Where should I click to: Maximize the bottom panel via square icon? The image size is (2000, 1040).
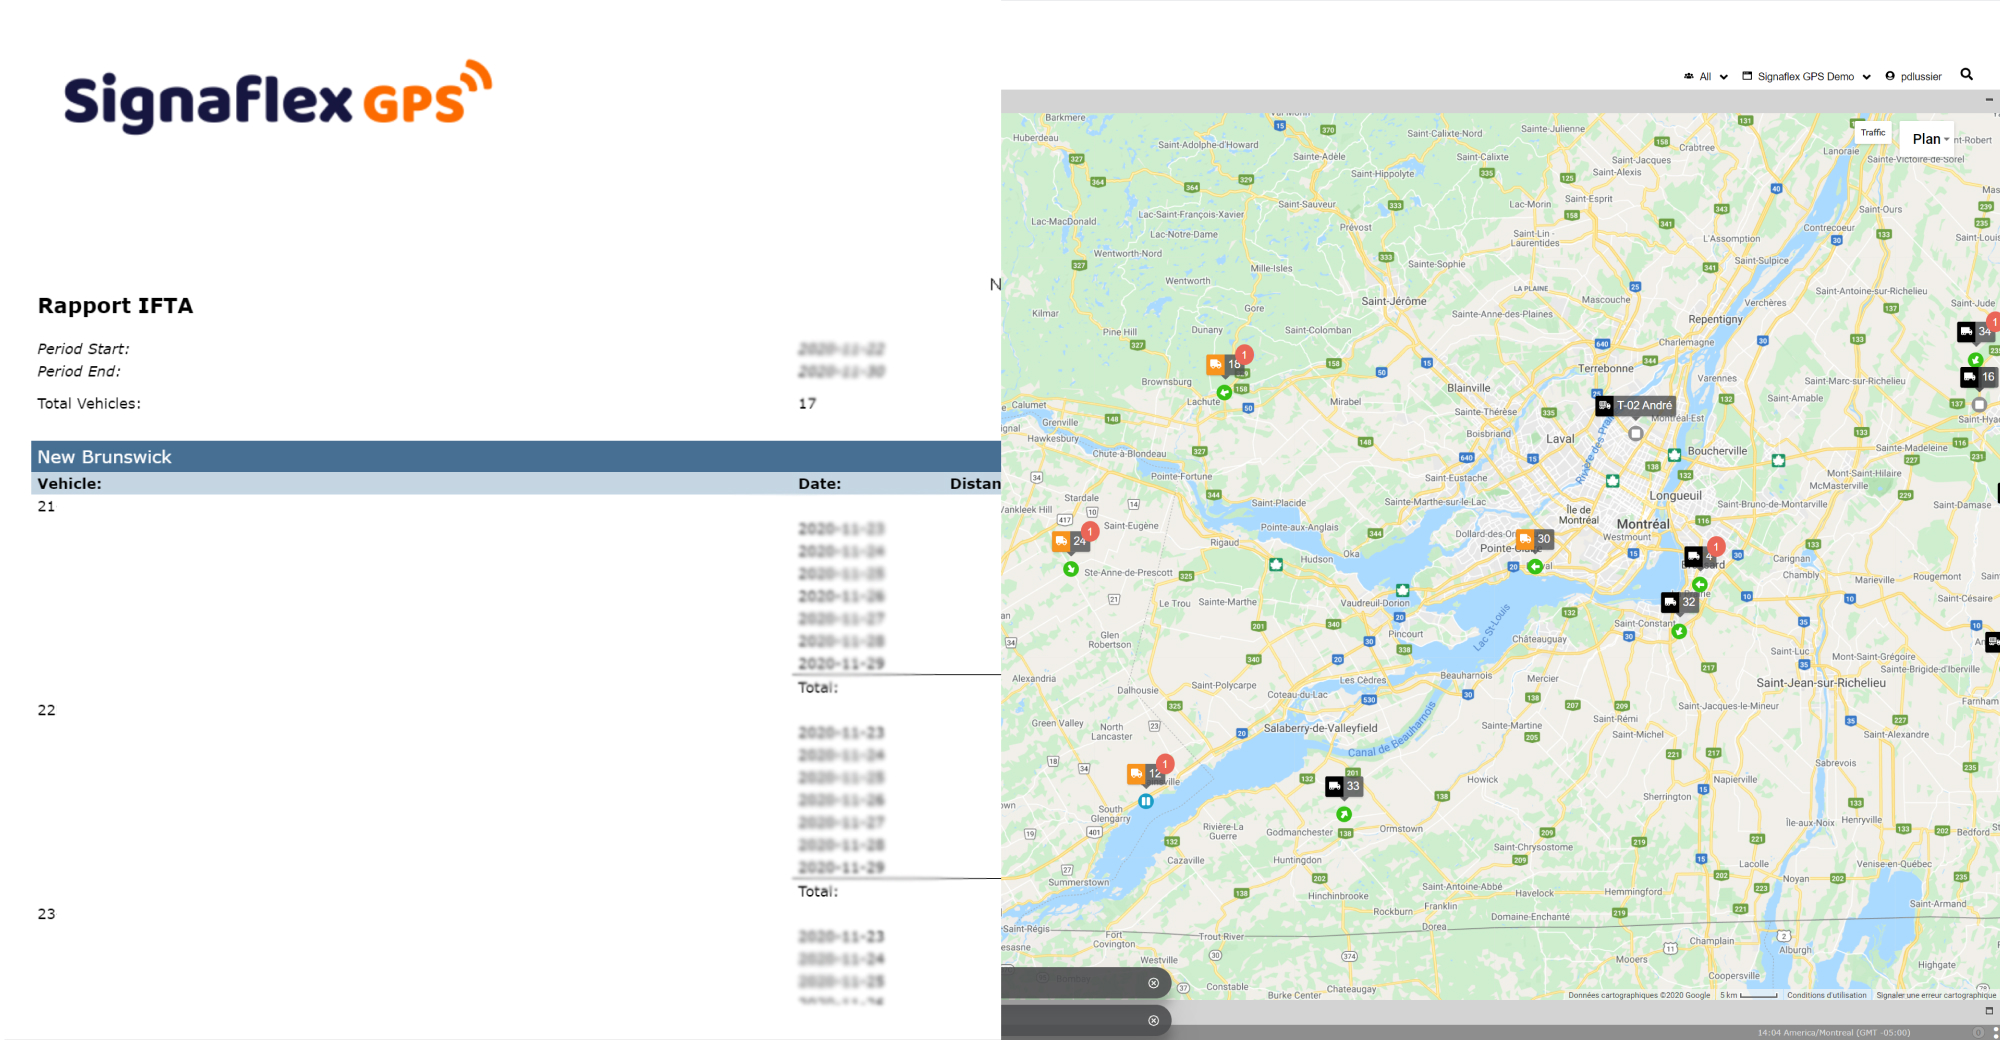1989,1011
